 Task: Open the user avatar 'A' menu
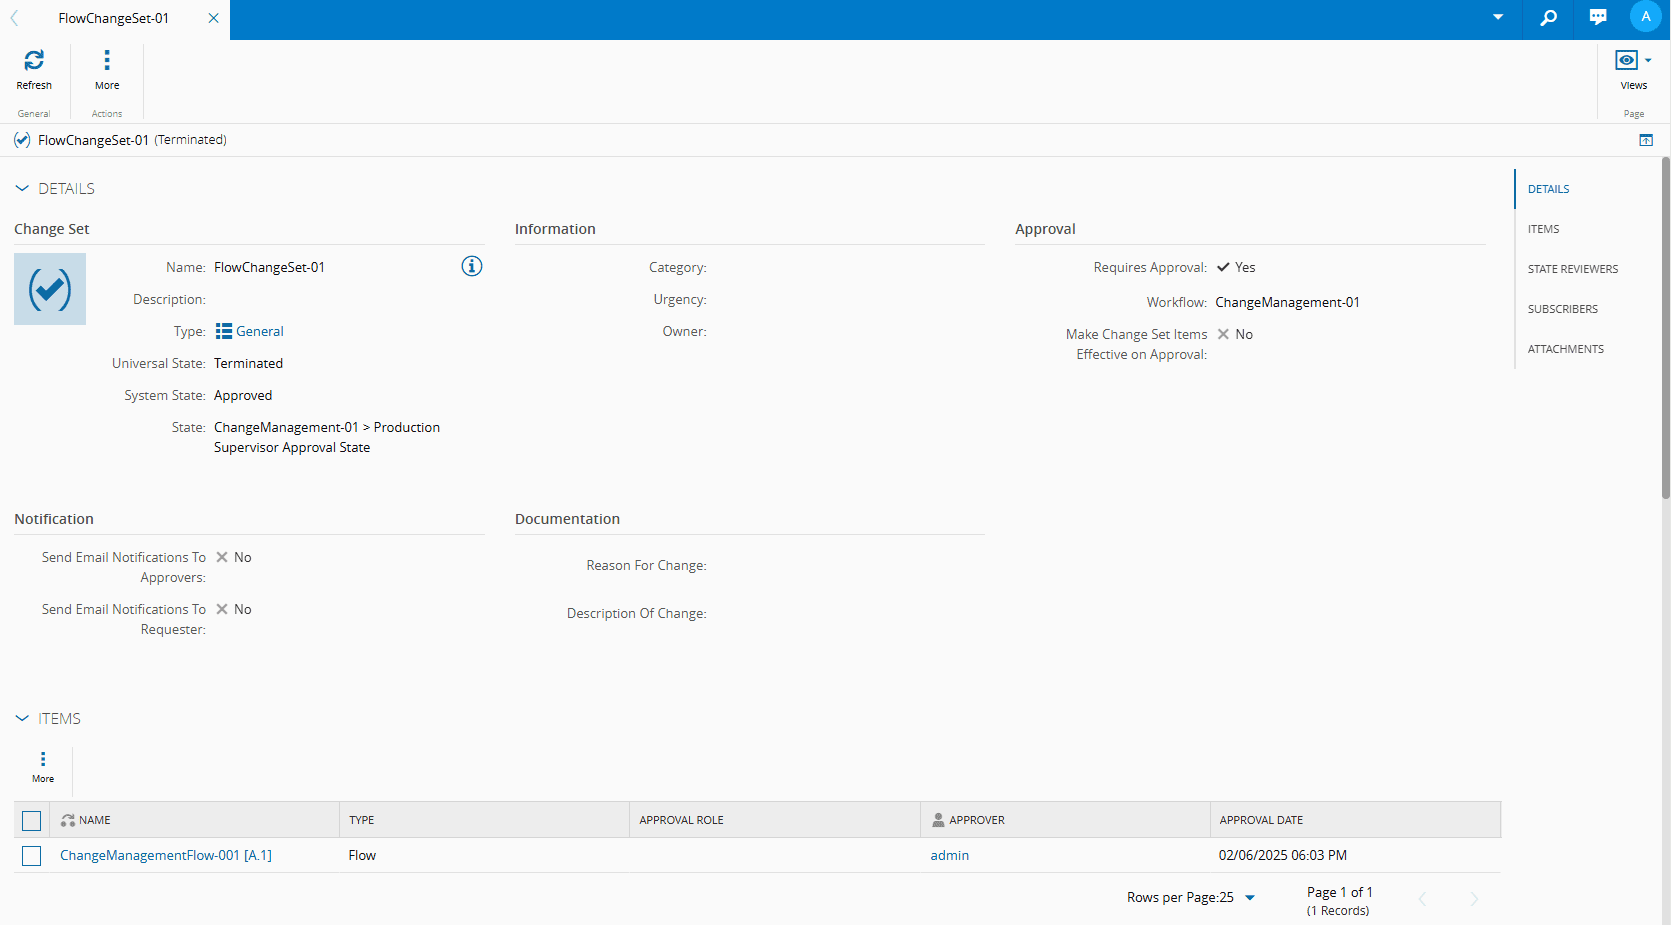tap(1646, 17)
